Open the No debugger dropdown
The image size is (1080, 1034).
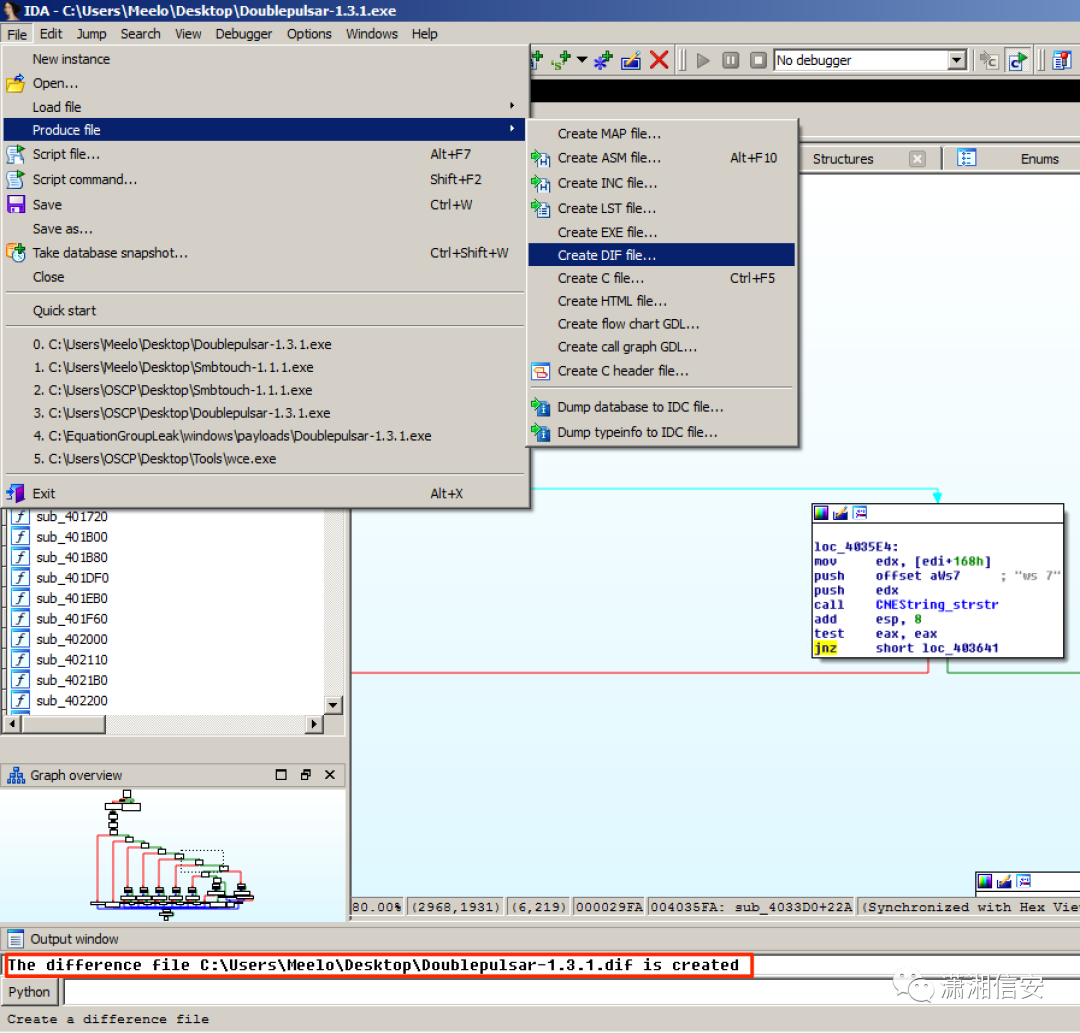point(957,61)
